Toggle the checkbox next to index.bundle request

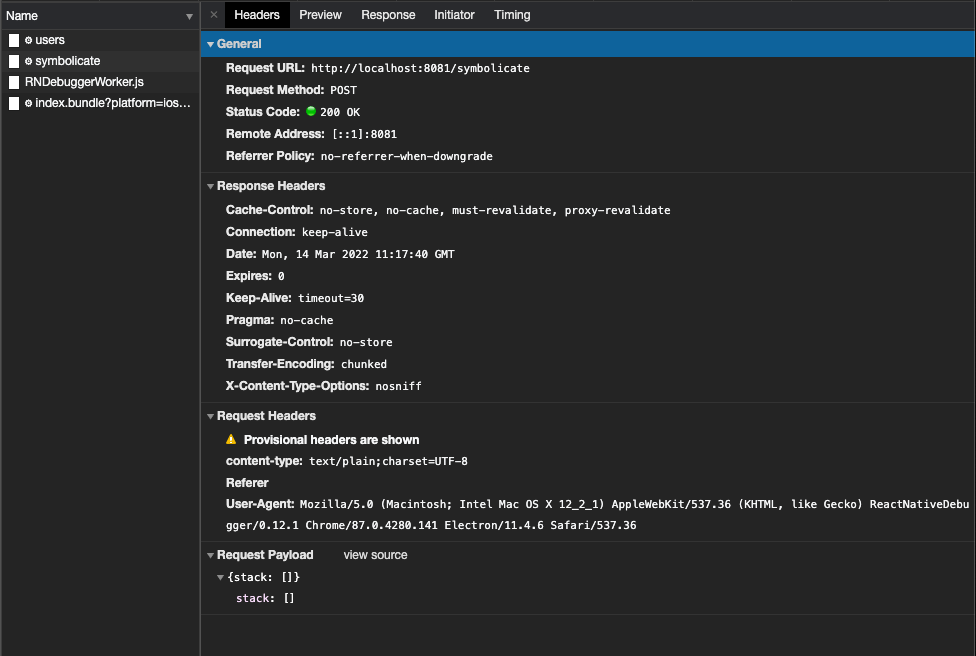coord(13,103)
